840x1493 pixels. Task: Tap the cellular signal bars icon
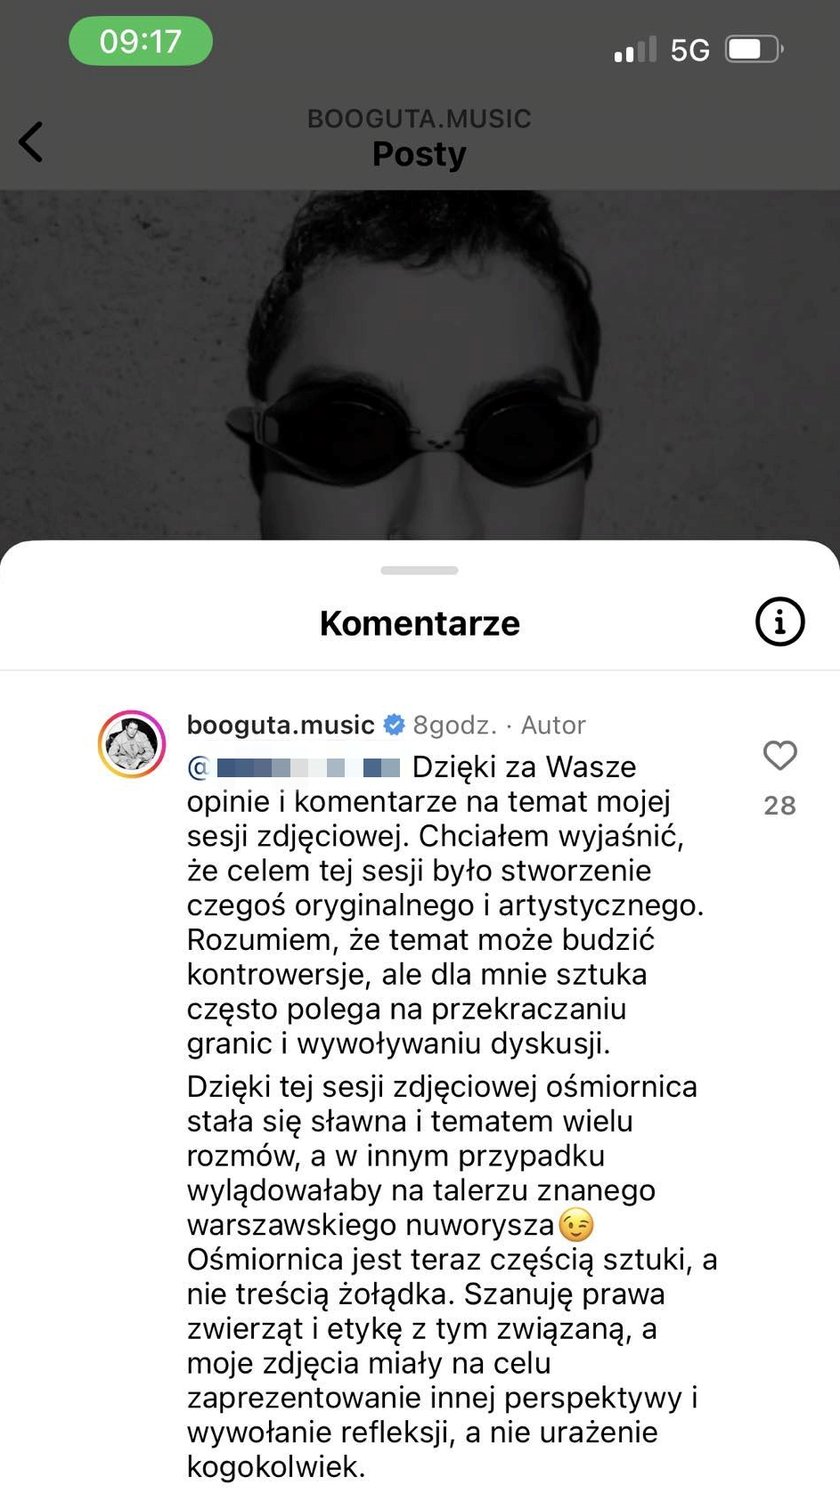[635, 49]
